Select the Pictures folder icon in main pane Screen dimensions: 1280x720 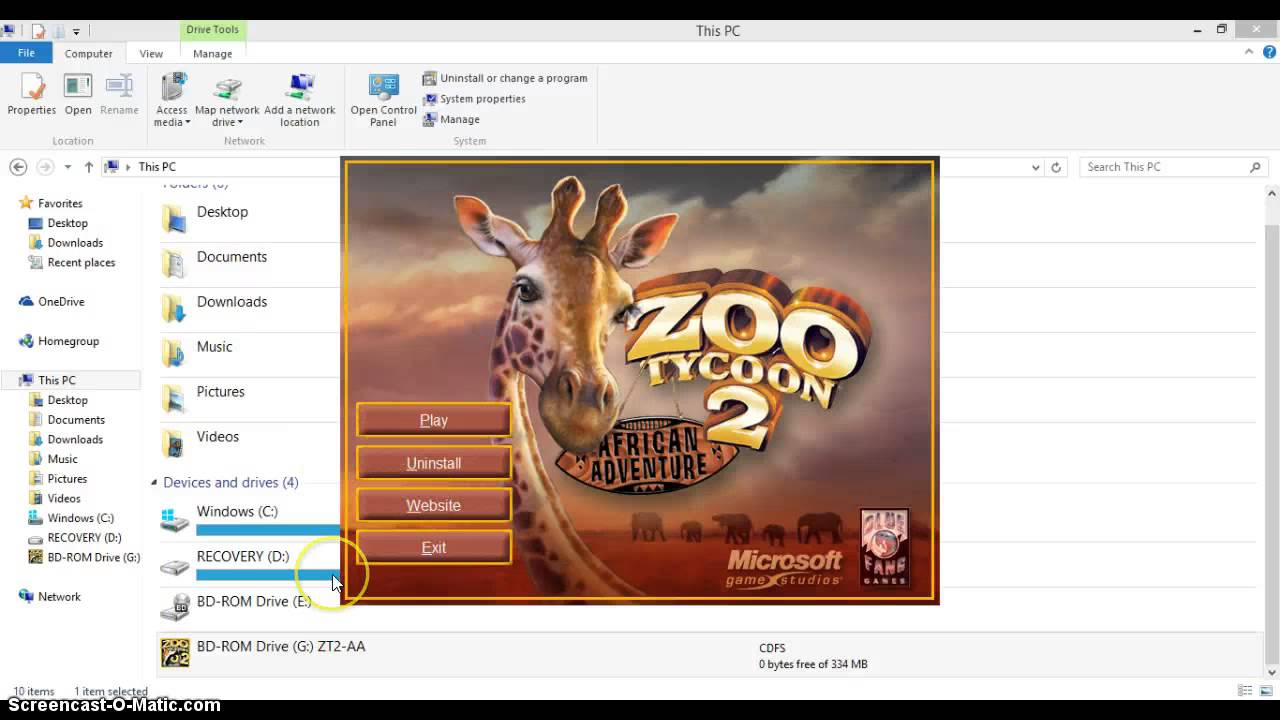click(x=175, y=398)
